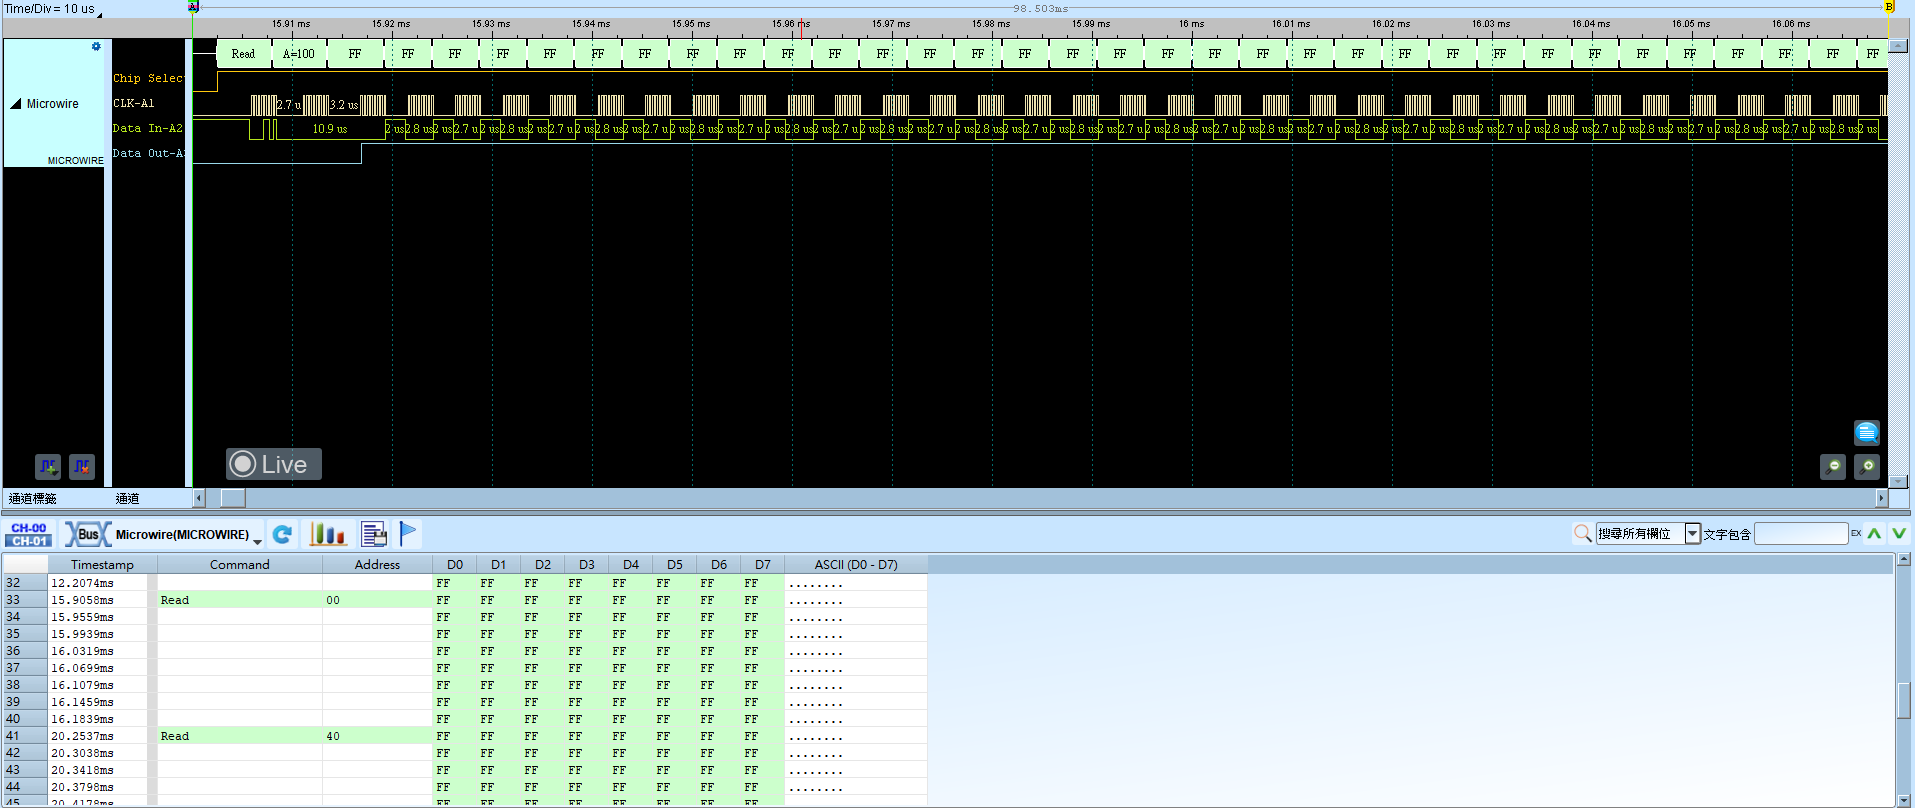Open the blue chat bubble notes icon
The image size is (1915, 808).
click(1866, 433)
